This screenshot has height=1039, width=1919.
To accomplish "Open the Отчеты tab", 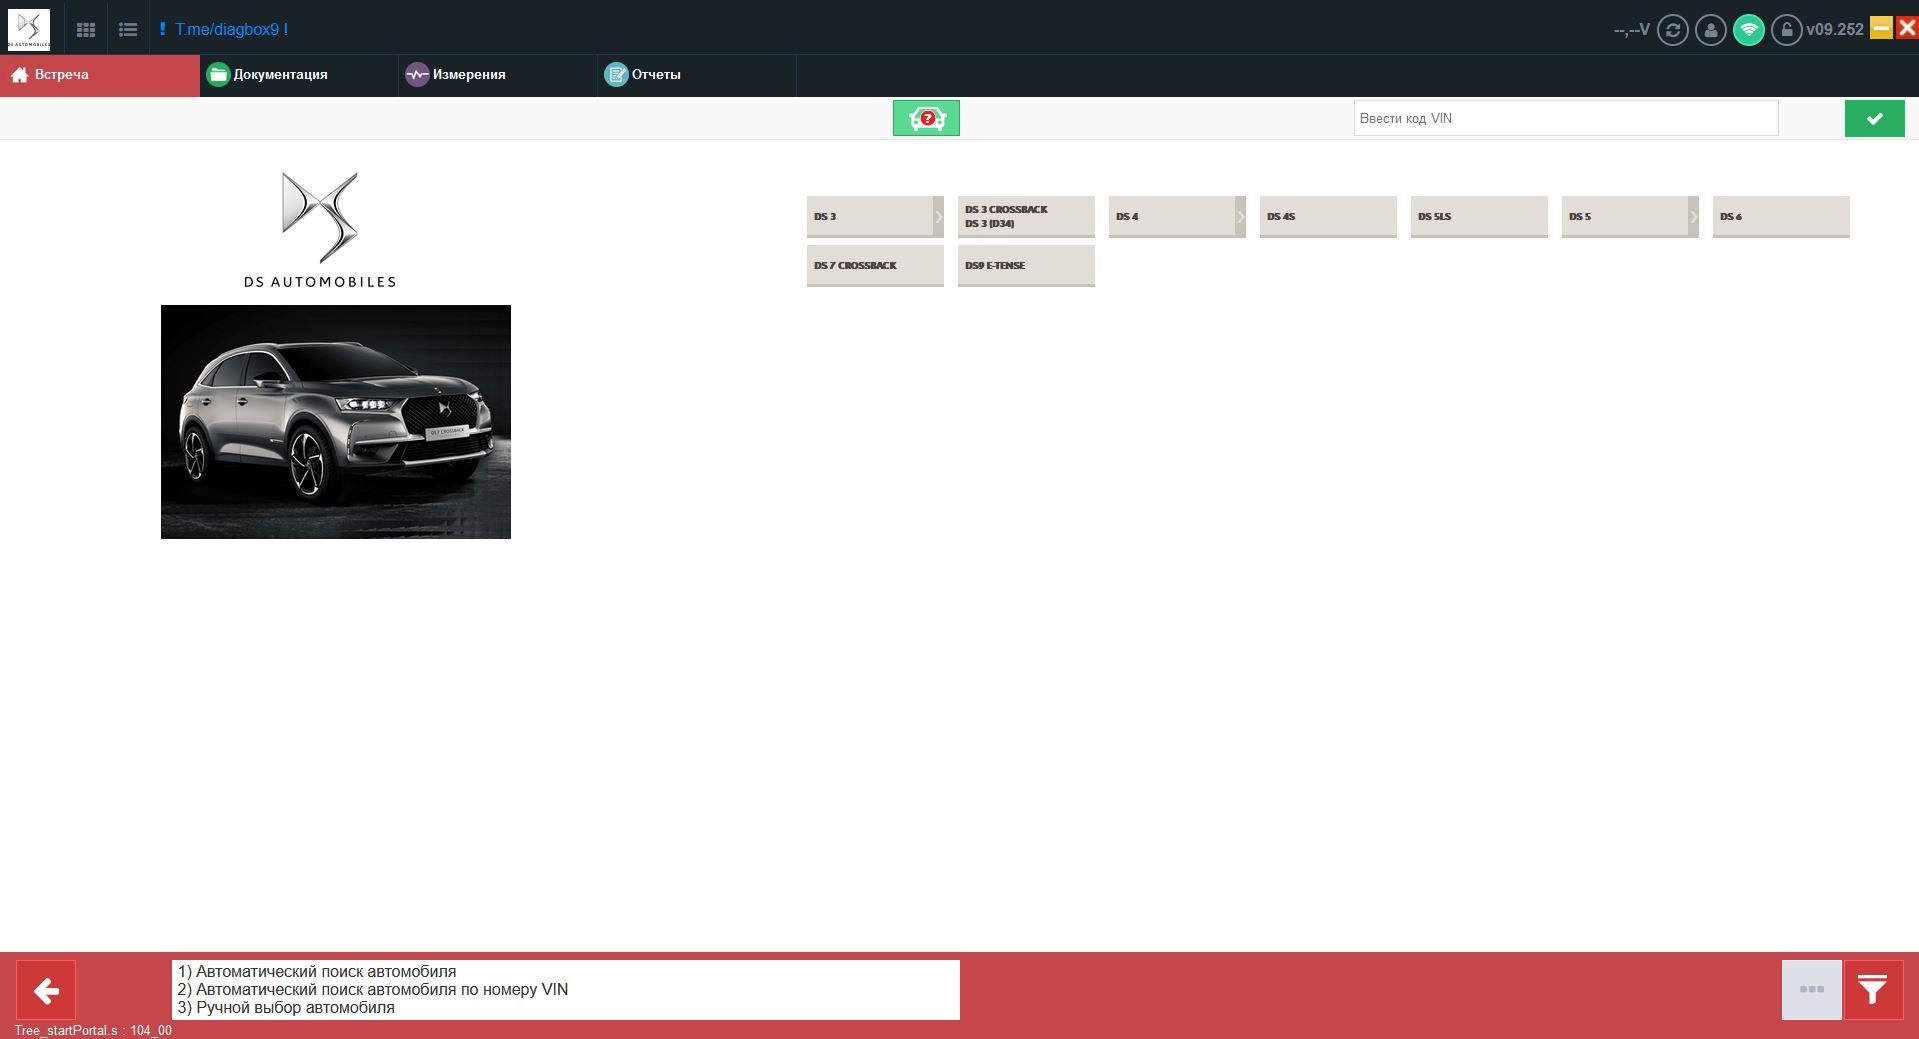I will 697,75.
